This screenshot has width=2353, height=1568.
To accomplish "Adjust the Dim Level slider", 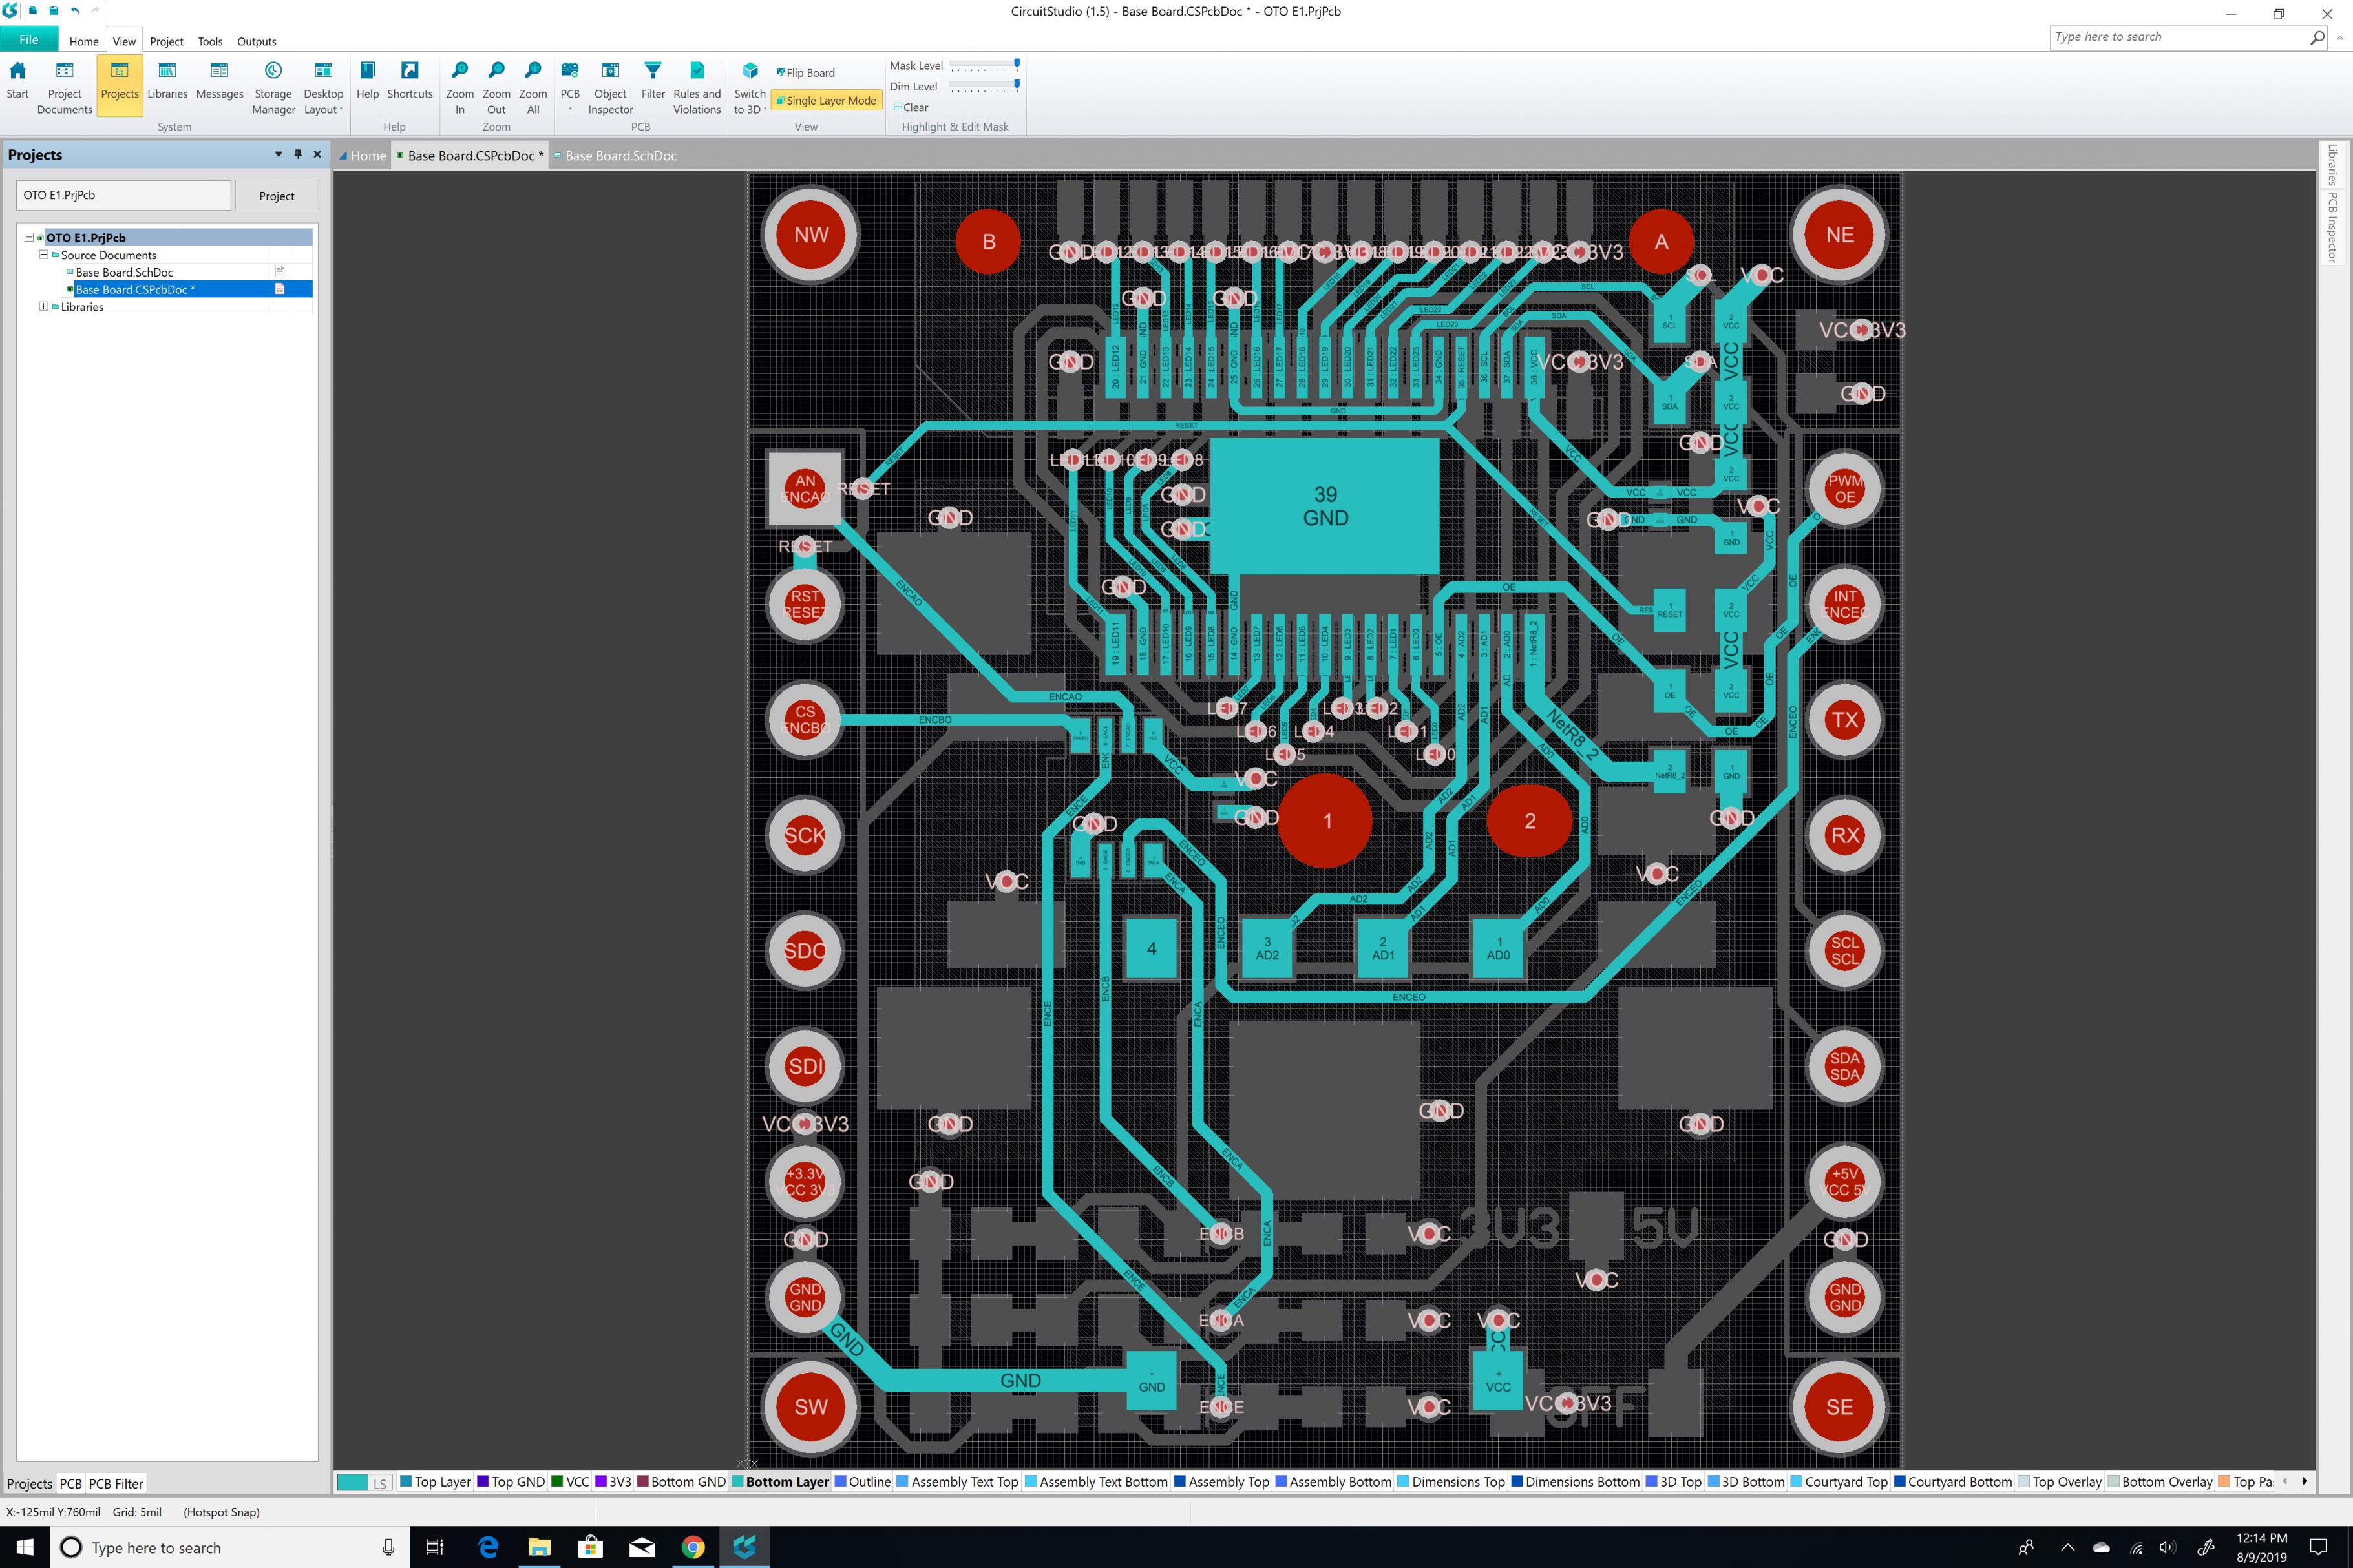I will pyautogui.click(x=984, y=87).
